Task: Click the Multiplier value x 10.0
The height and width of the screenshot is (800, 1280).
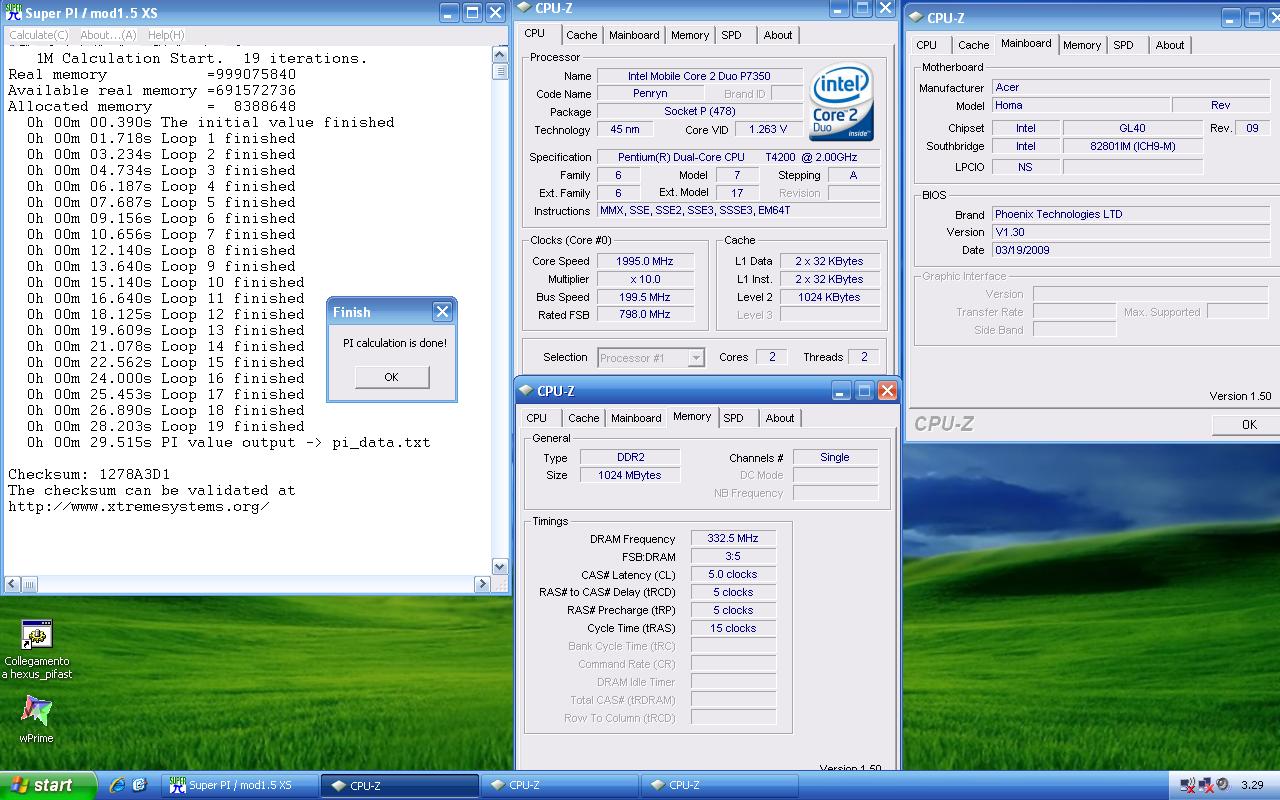Action: point(645,279)
